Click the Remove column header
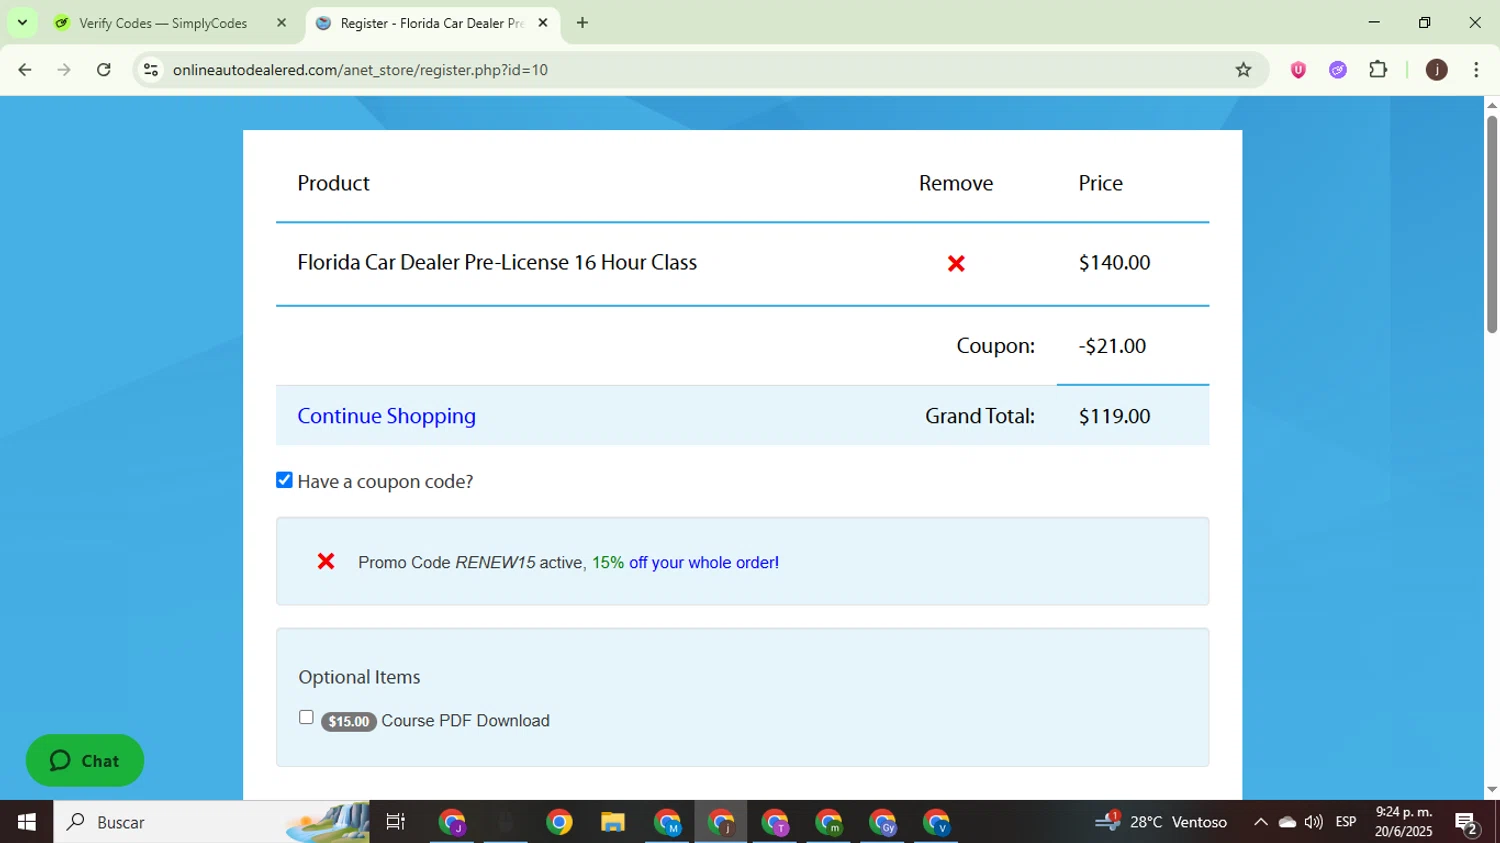 tap(956, 183)
